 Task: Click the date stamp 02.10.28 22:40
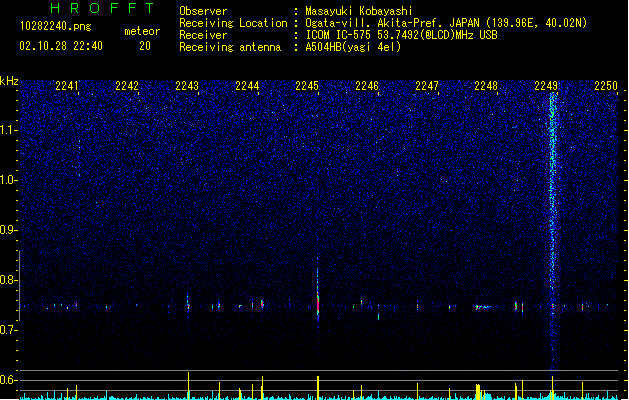[x=61, y=46]
